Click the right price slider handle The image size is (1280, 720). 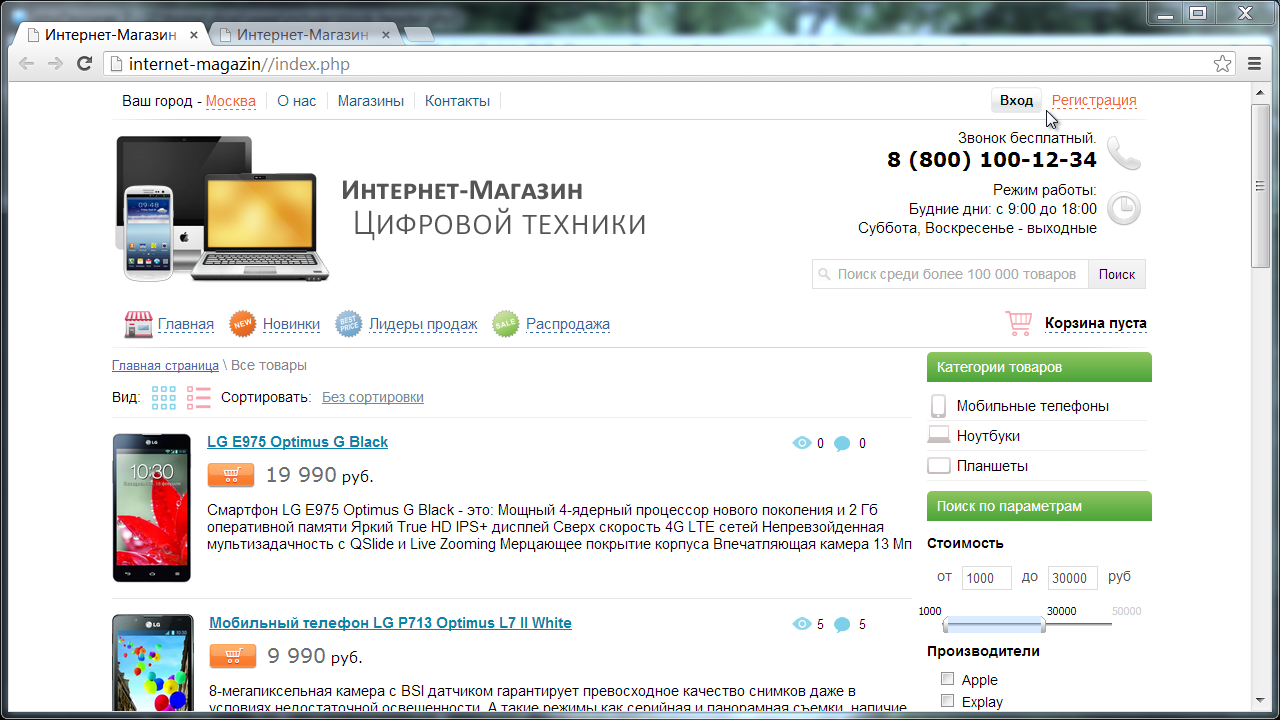tap(1042, 625)
